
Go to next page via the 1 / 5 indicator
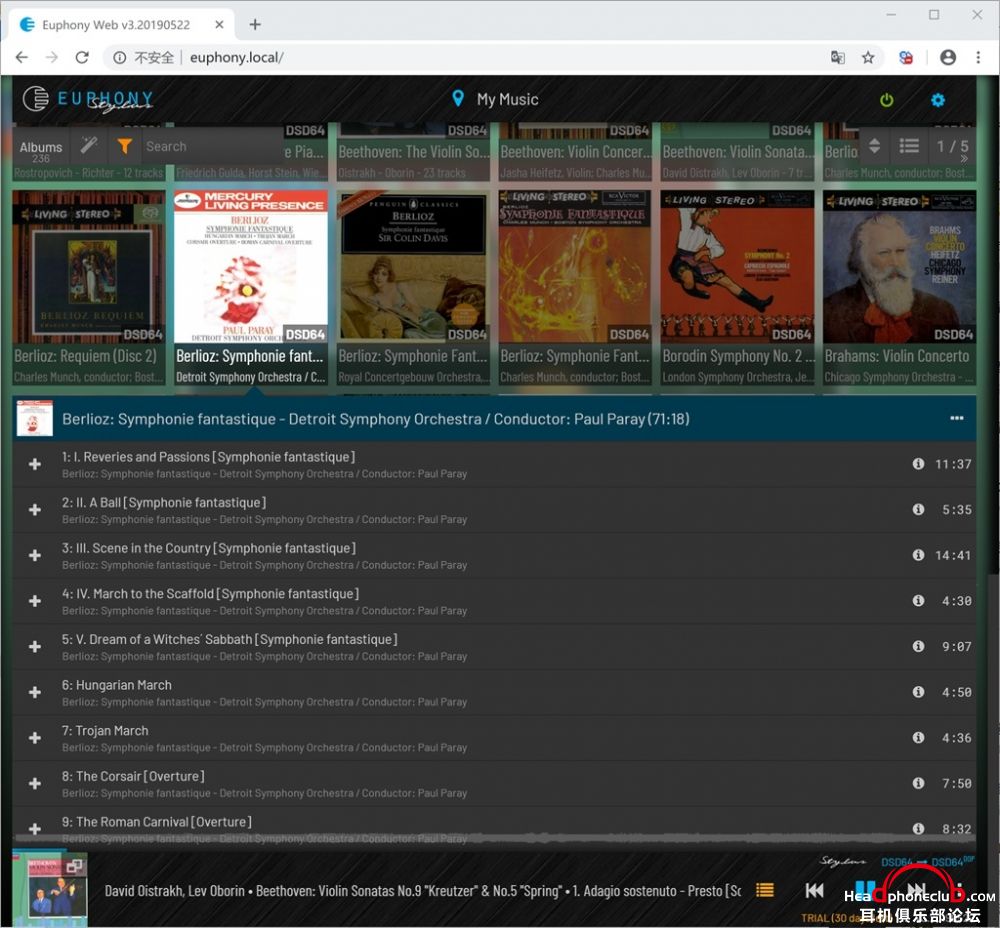point(952,149)
